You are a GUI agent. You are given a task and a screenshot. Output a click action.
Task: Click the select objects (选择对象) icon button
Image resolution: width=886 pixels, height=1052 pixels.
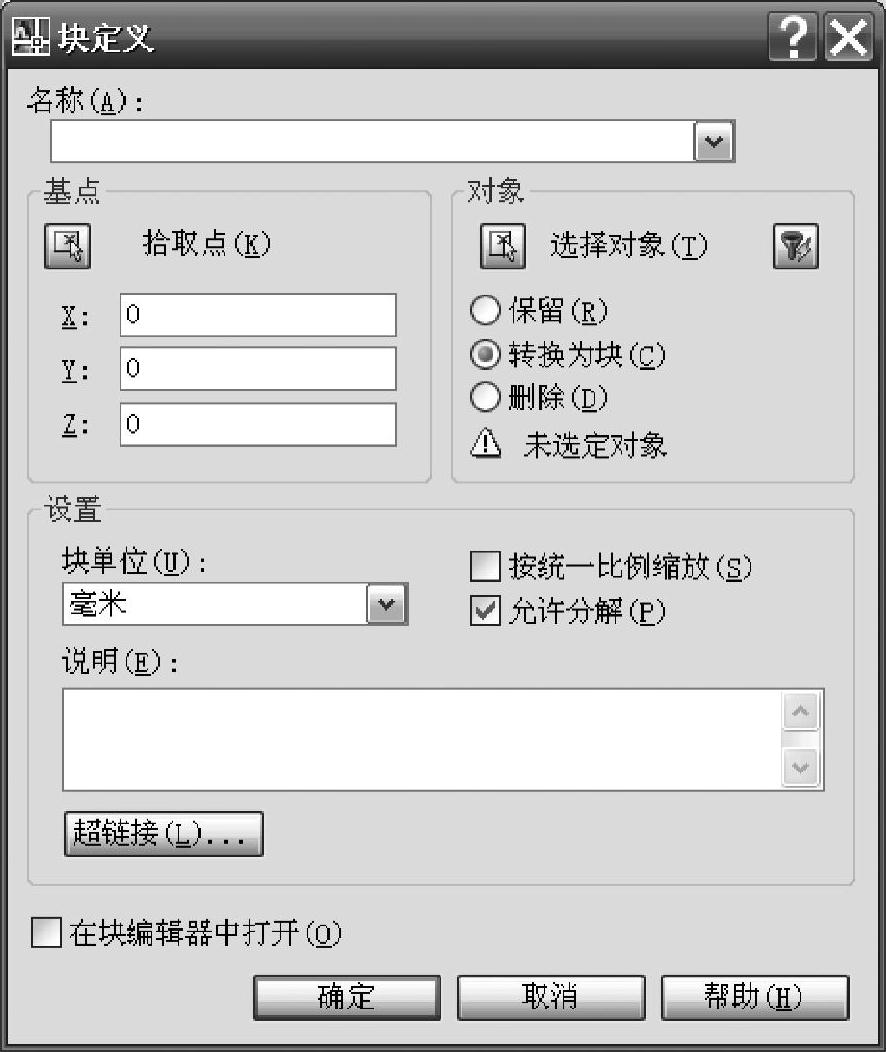point(503,246)
